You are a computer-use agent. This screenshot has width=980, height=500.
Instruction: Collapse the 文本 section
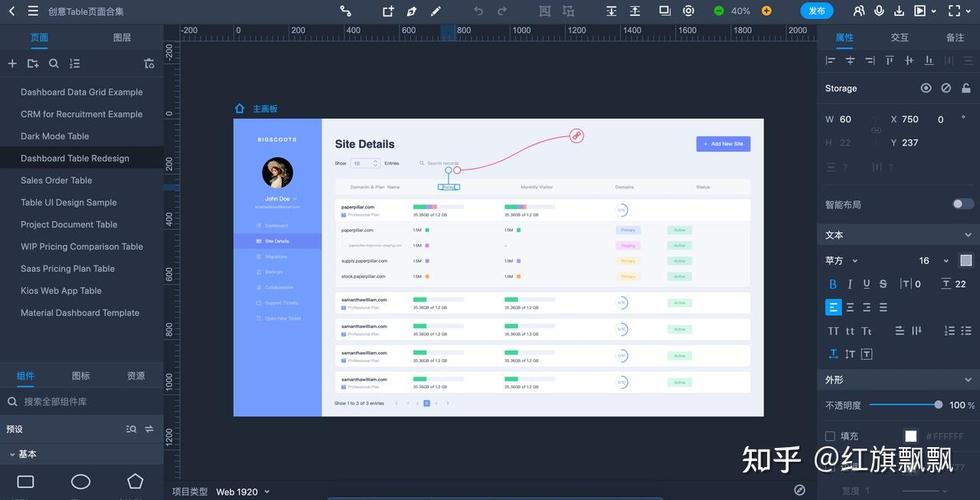click(x=968, y=235)
